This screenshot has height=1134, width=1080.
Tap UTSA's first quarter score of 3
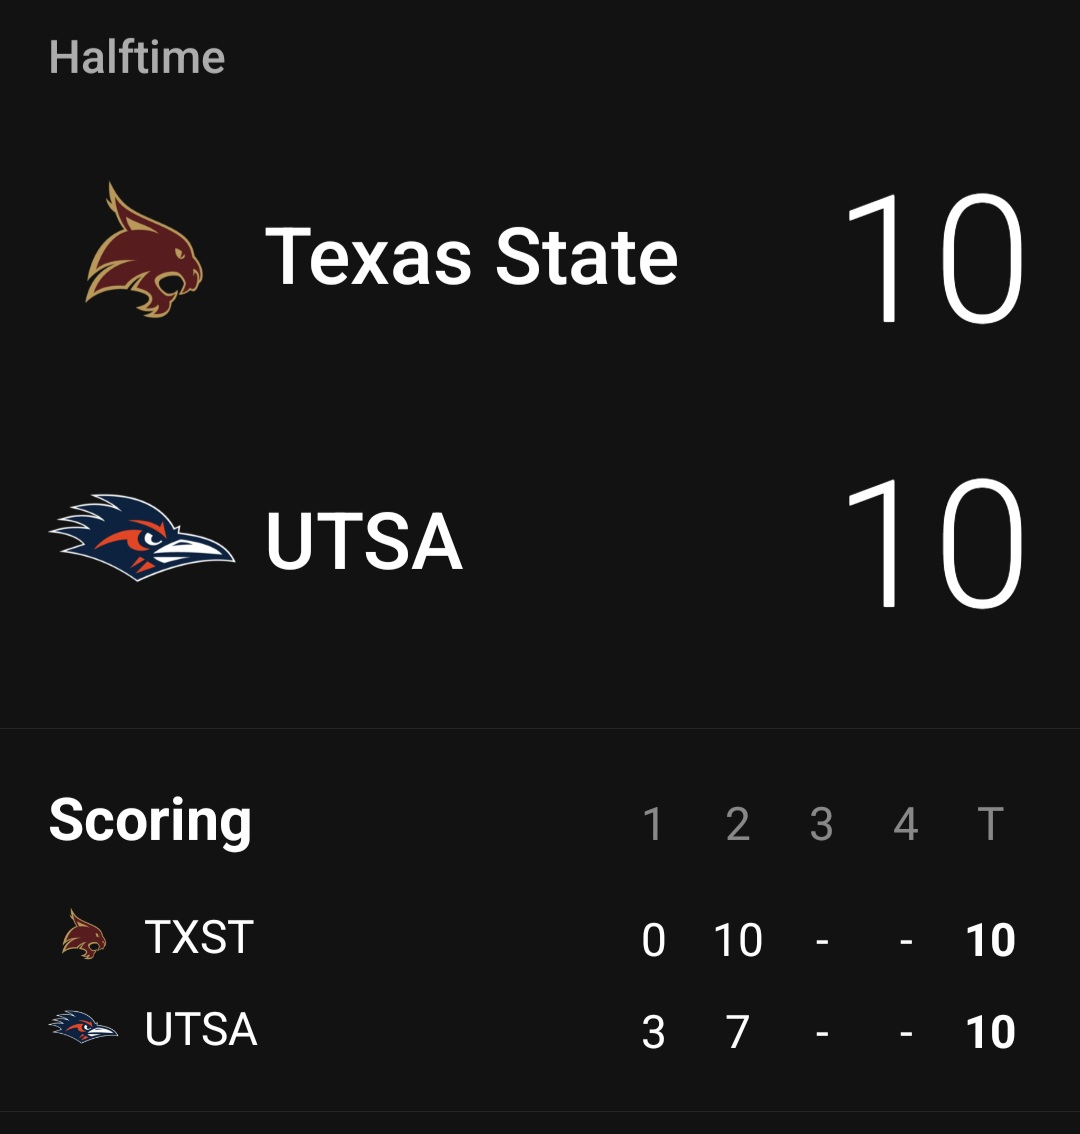[x=653, y=1032]
